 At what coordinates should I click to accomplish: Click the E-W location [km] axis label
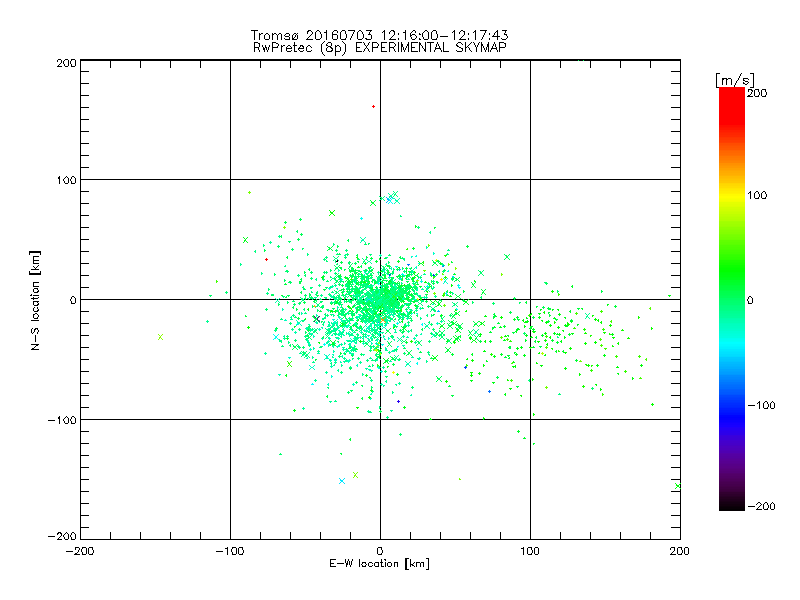pyautogui.click(x=379, y=564)
